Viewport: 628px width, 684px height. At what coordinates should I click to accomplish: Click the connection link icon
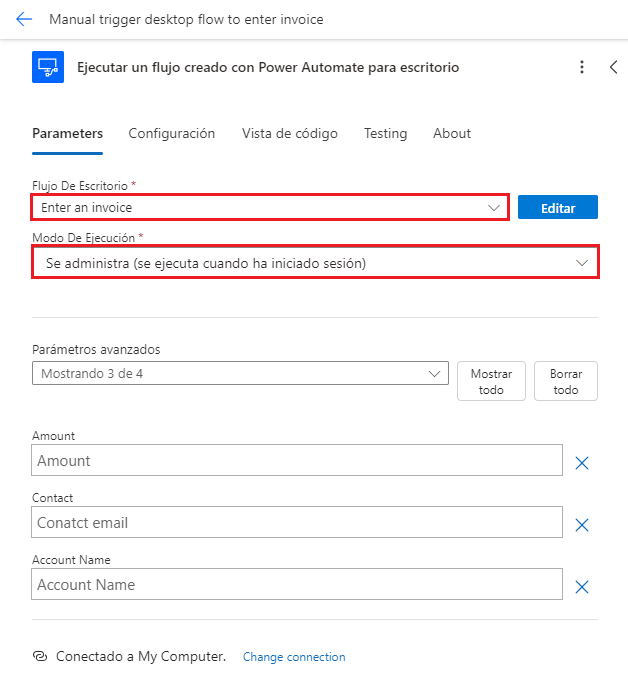coord(40,657)
